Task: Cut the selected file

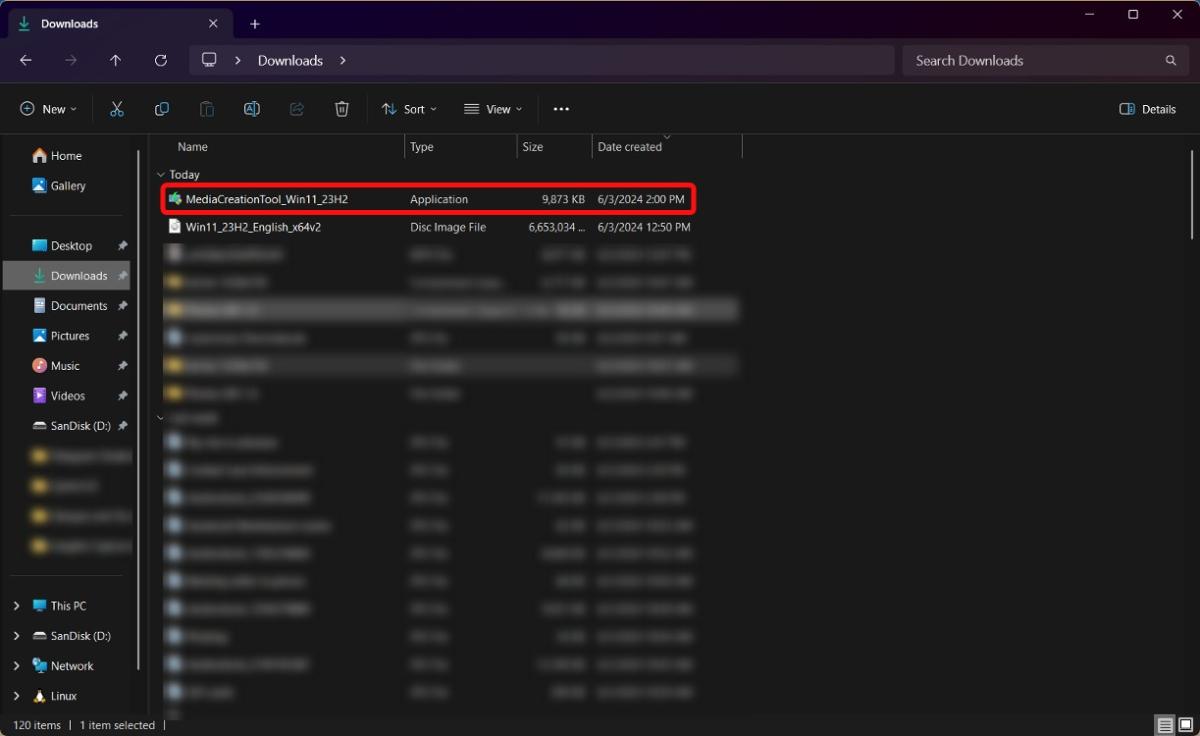Action: [116, 109]
